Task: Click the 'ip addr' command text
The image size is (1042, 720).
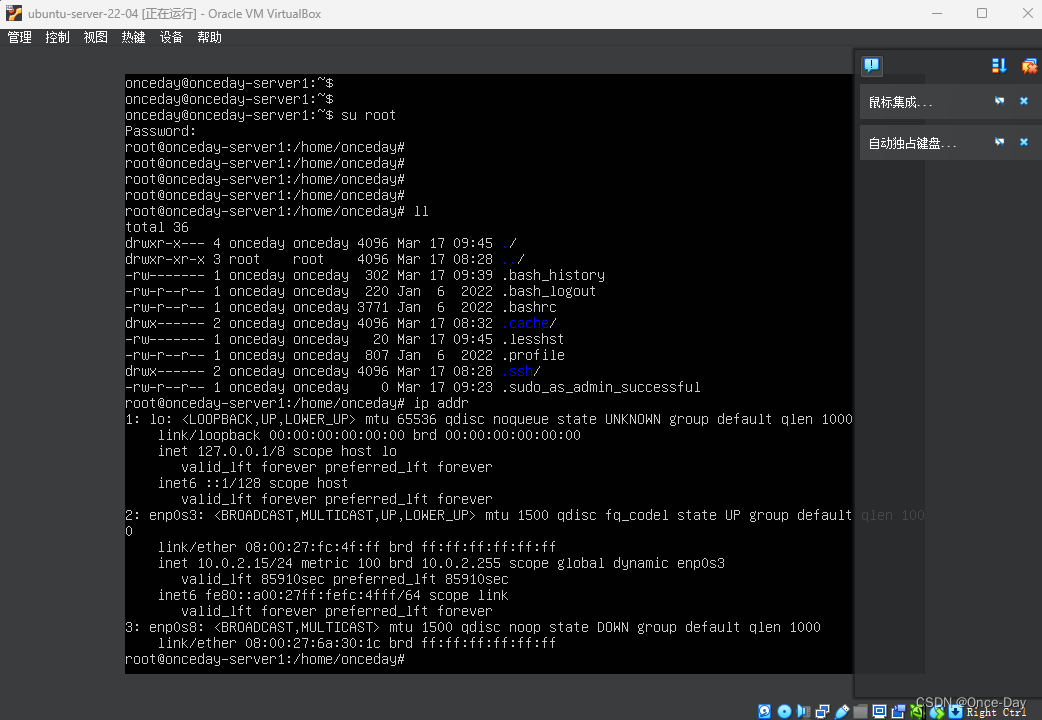Action: 441,403
